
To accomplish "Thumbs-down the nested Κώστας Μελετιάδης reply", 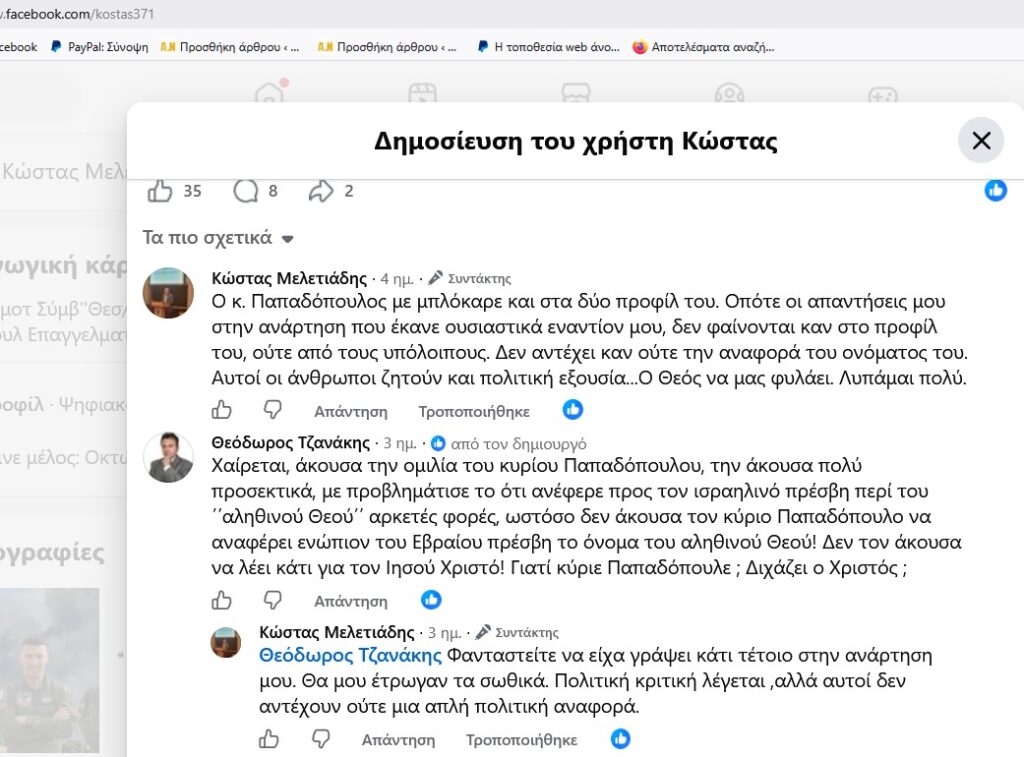I will click(x=320, y=739).
